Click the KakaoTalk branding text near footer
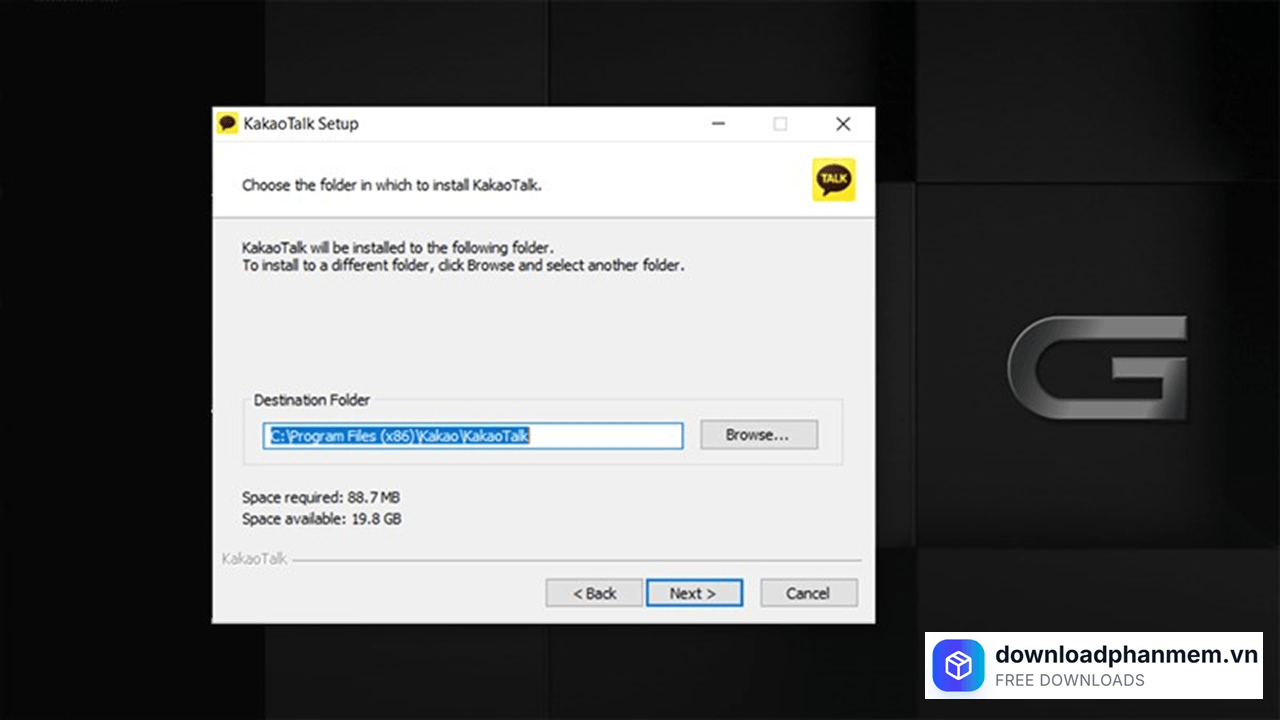 pos(254,559)
